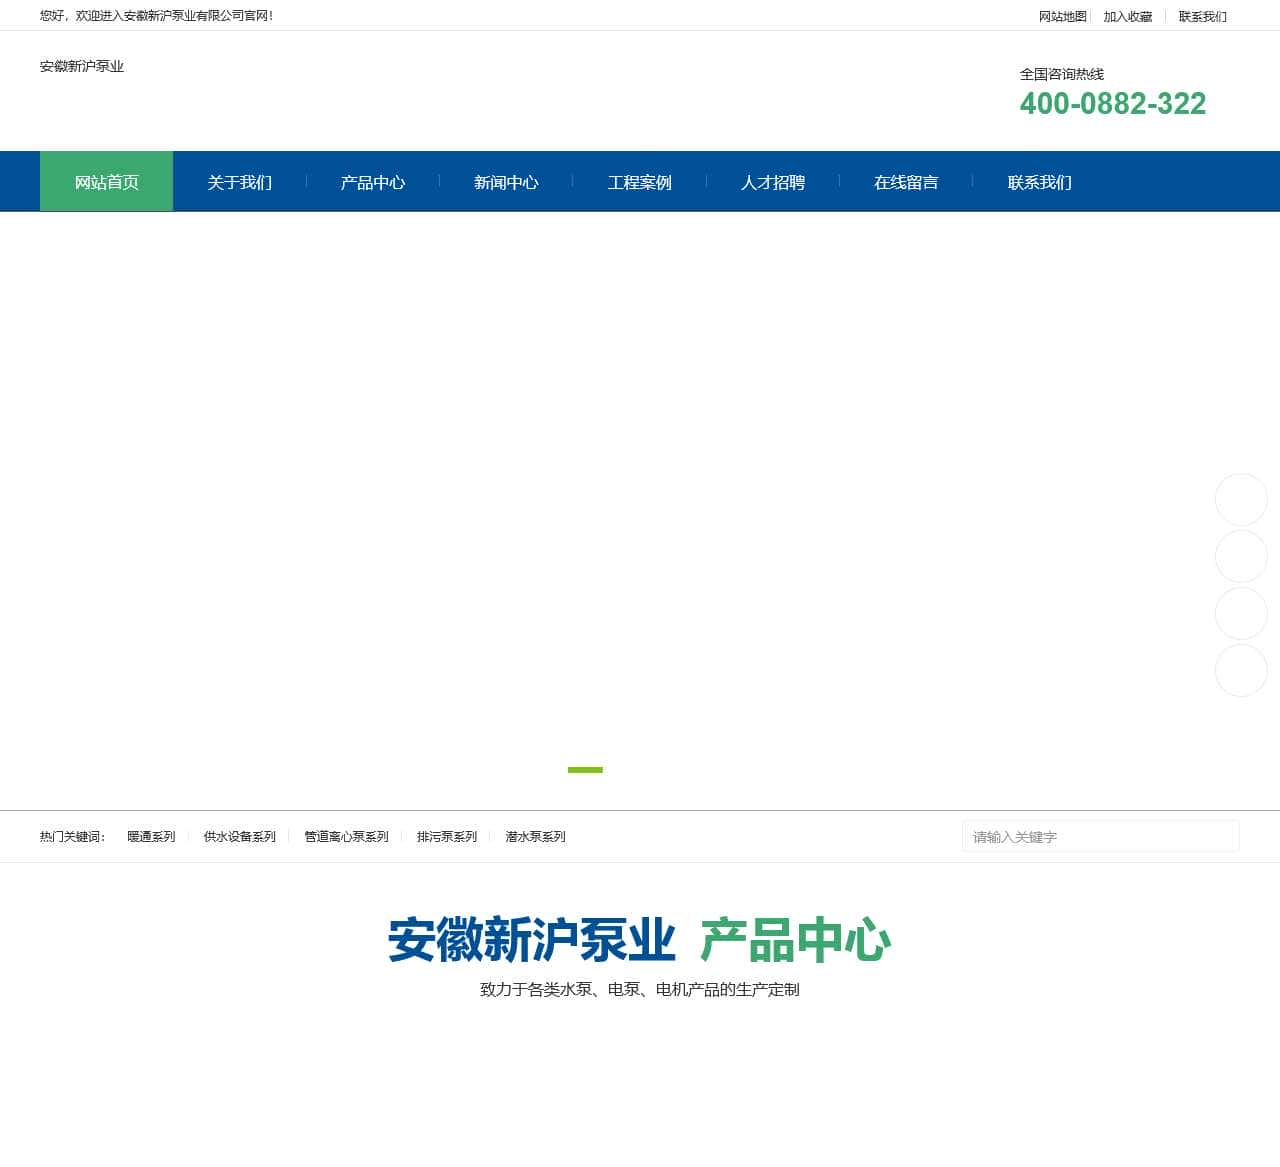Open the 产品中心 menu item
The height and width of the screenshot is (1167, 1280).
tap(372, 181)
